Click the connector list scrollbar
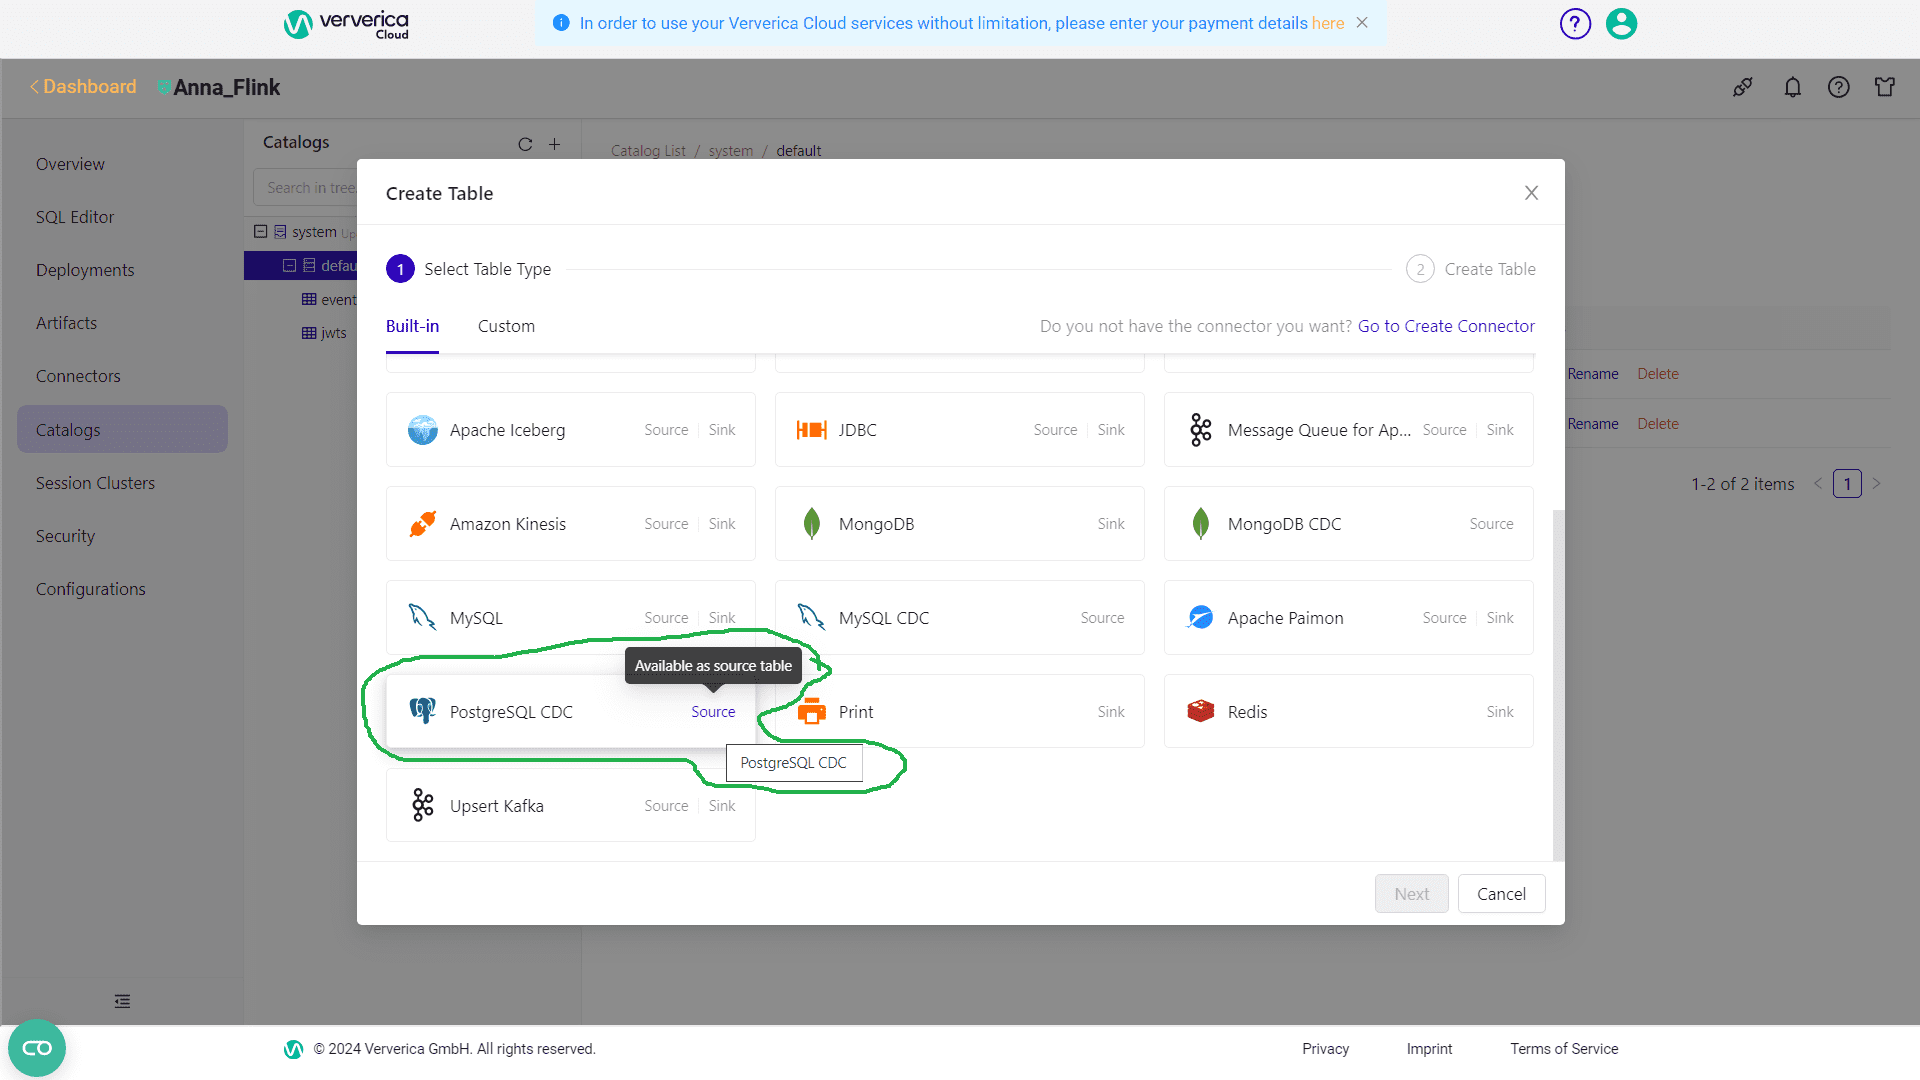Screen dimensions: 1920x1080 [x=1557, y=685]
